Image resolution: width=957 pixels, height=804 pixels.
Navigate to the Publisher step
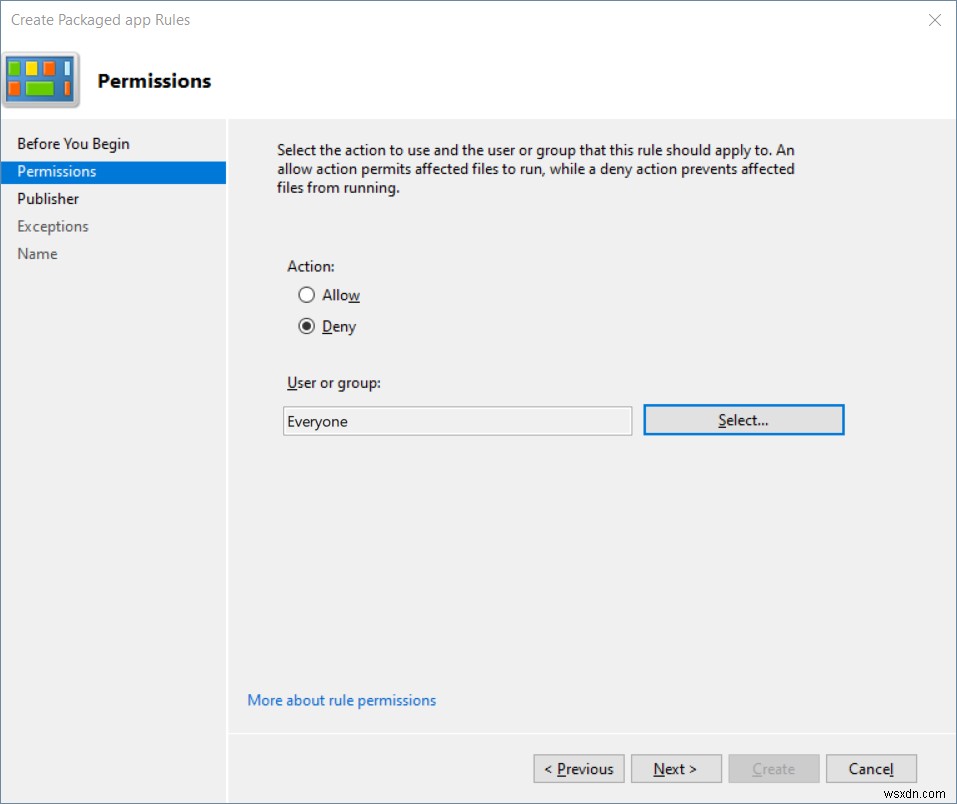pos(47,198)
